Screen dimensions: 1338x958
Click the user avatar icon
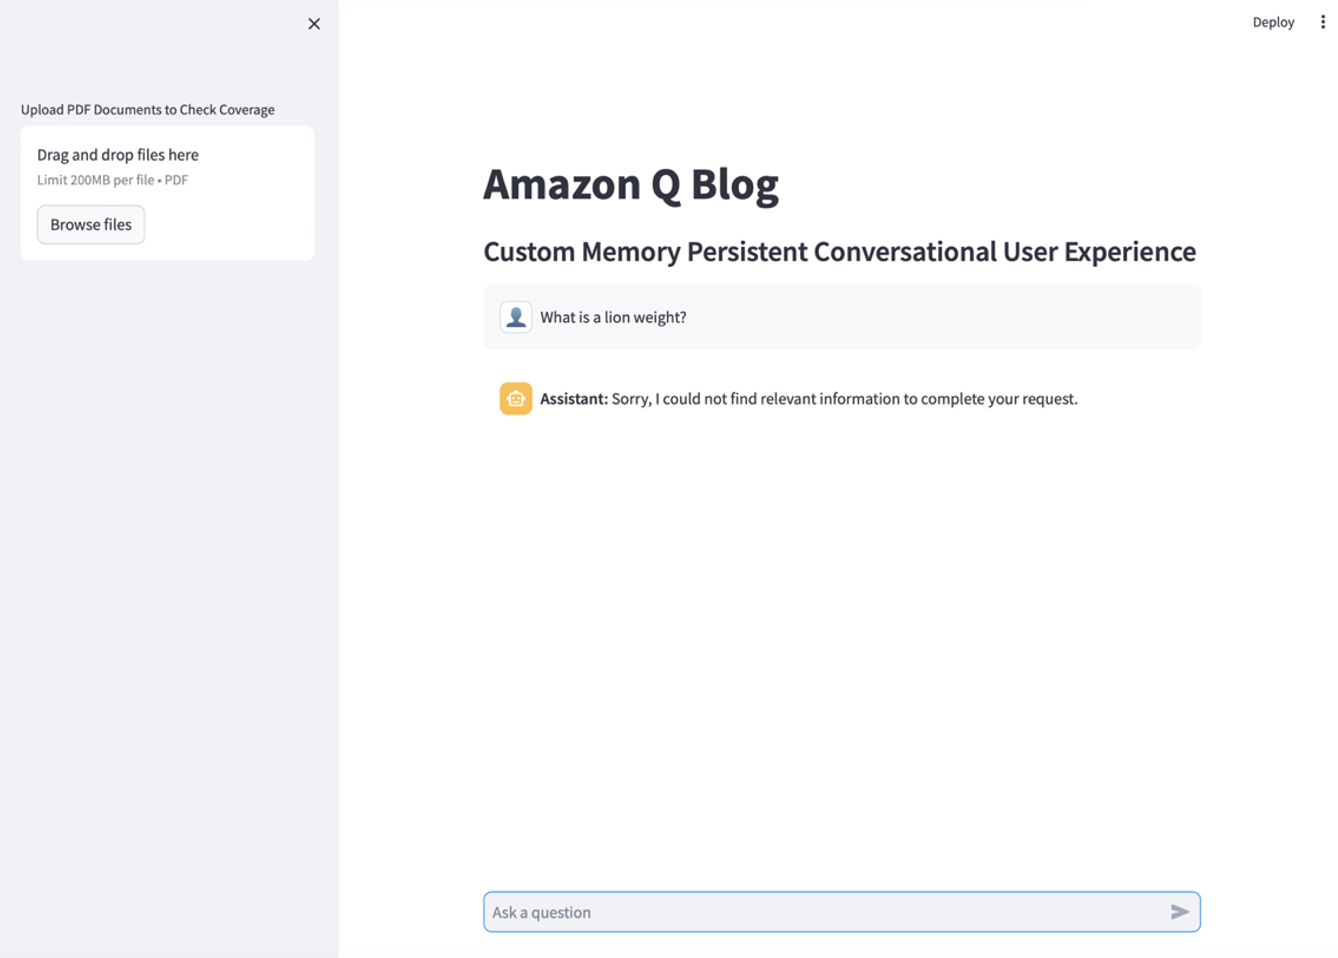pos(516,317)
